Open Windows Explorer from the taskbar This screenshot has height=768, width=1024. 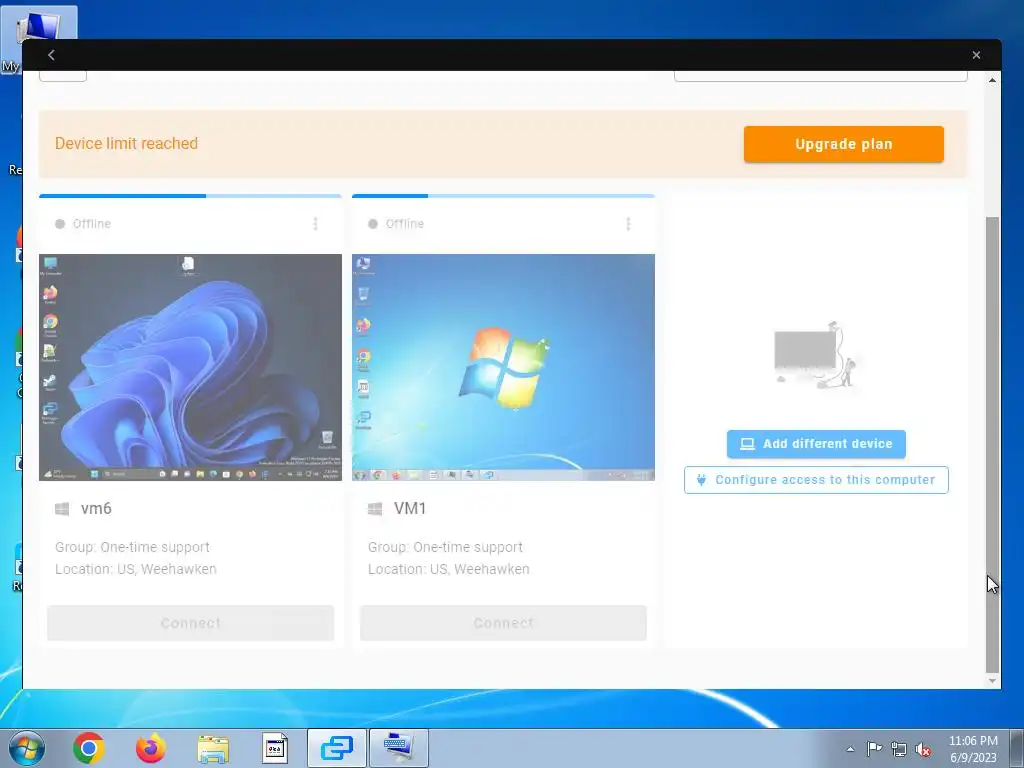(213, 748)
